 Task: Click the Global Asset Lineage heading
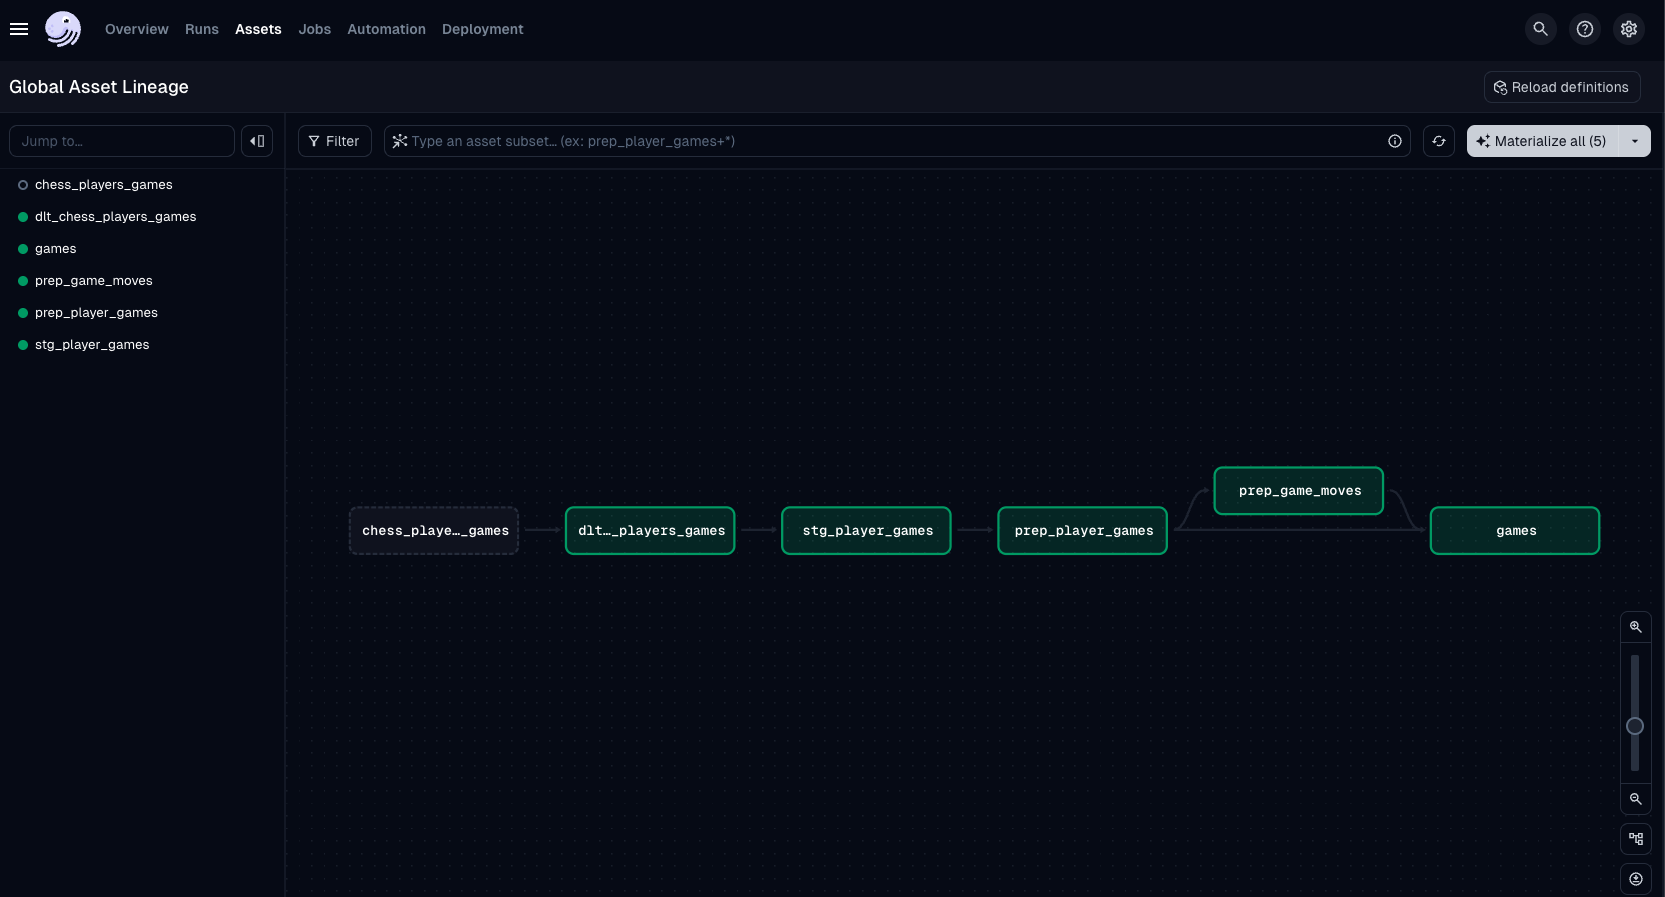(x=99, y=87)
